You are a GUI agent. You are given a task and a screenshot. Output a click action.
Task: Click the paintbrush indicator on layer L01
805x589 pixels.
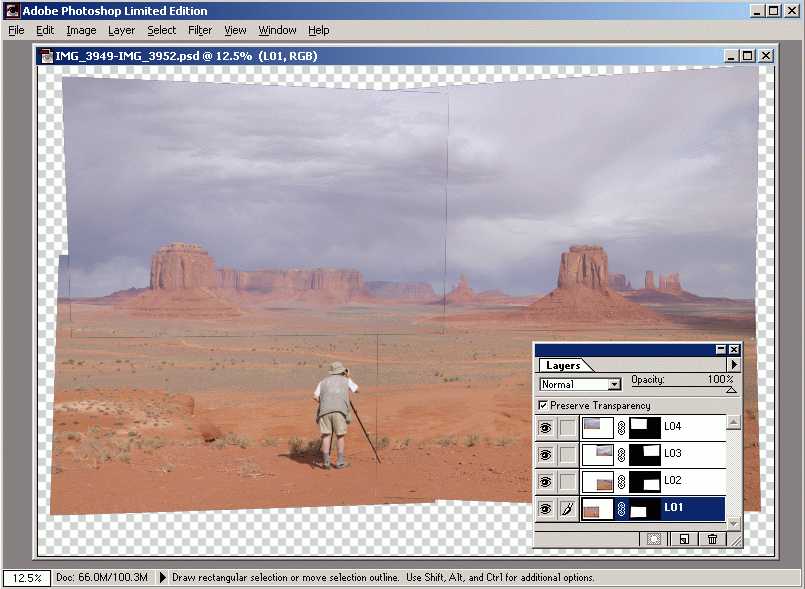(567, 509)
